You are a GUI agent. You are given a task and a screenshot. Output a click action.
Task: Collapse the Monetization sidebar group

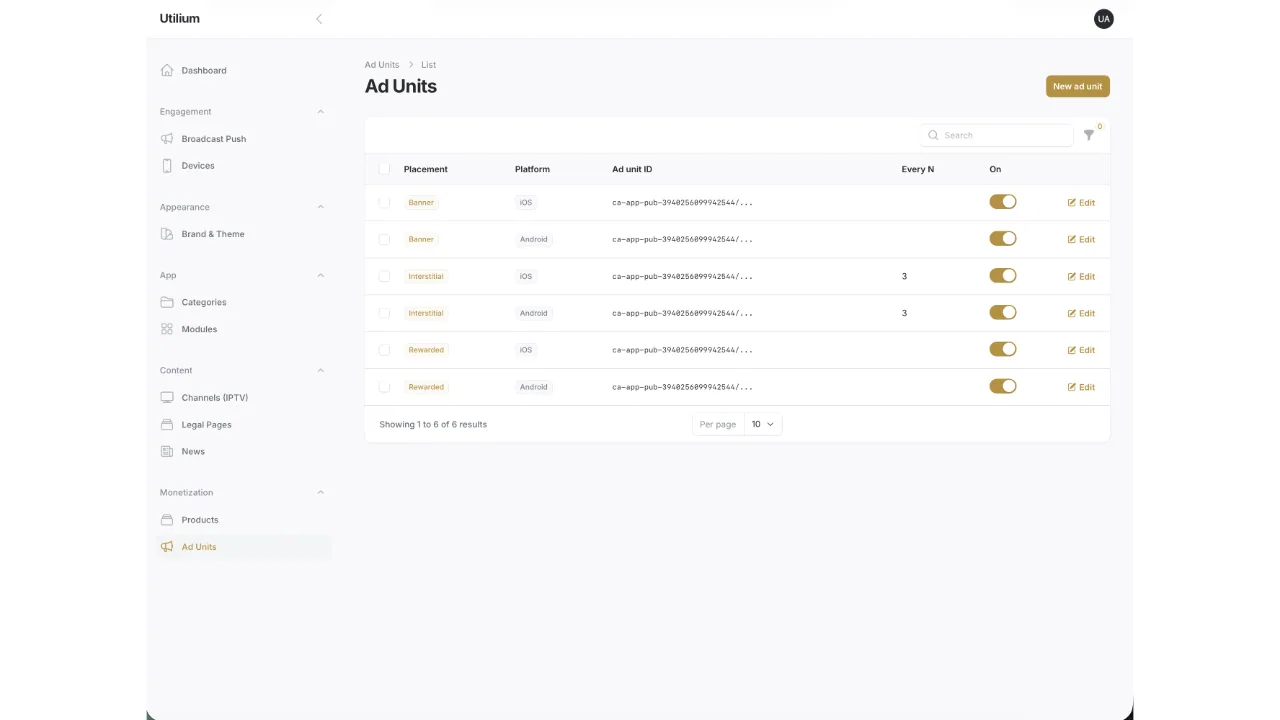[x=320, y=493]
